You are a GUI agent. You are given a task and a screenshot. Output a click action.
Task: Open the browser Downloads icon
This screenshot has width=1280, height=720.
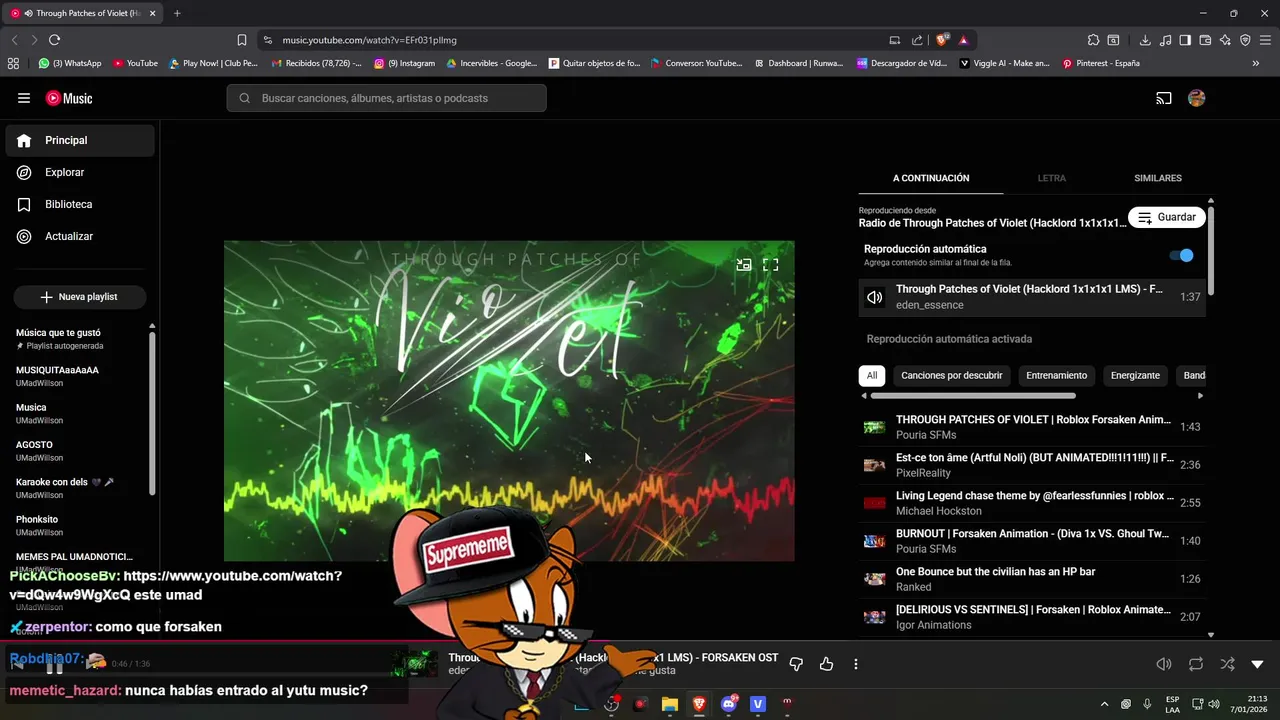coord(1145,40)
